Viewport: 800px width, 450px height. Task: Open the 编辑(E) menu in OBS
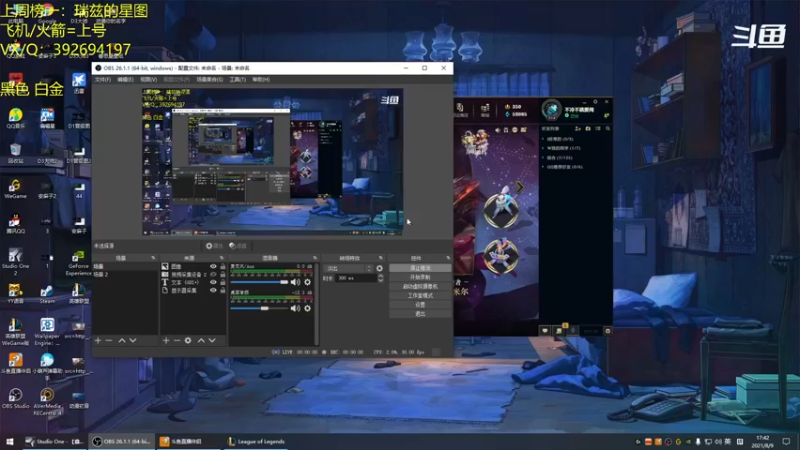click(x=125, y=80)
